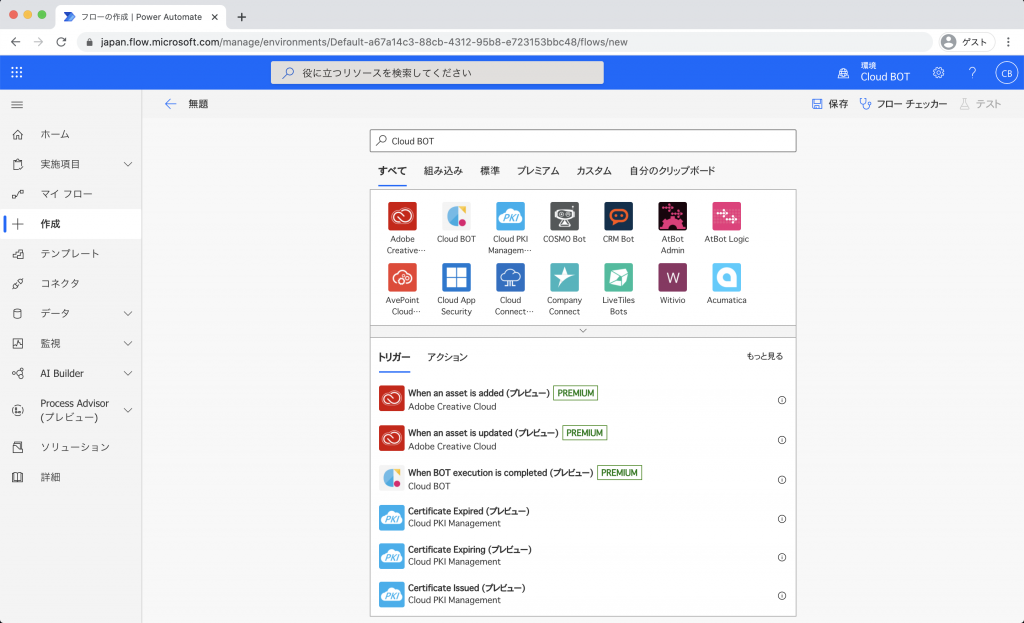The width and height of the screenshot is (1024, 623).
Task: Open テンプレート in the sidebar
Action: (x=71, y=254)
